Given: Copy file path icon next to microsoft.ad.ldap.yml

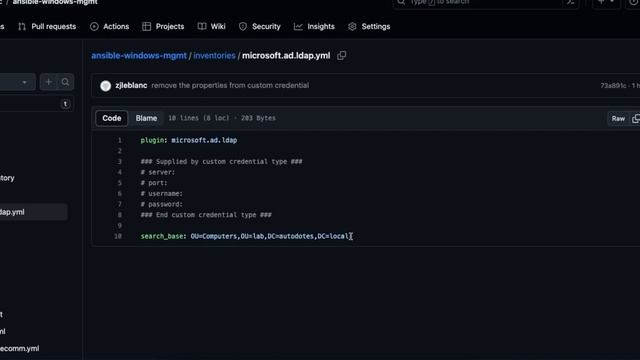Looking at the screenshot, I should tap(342, 56).
